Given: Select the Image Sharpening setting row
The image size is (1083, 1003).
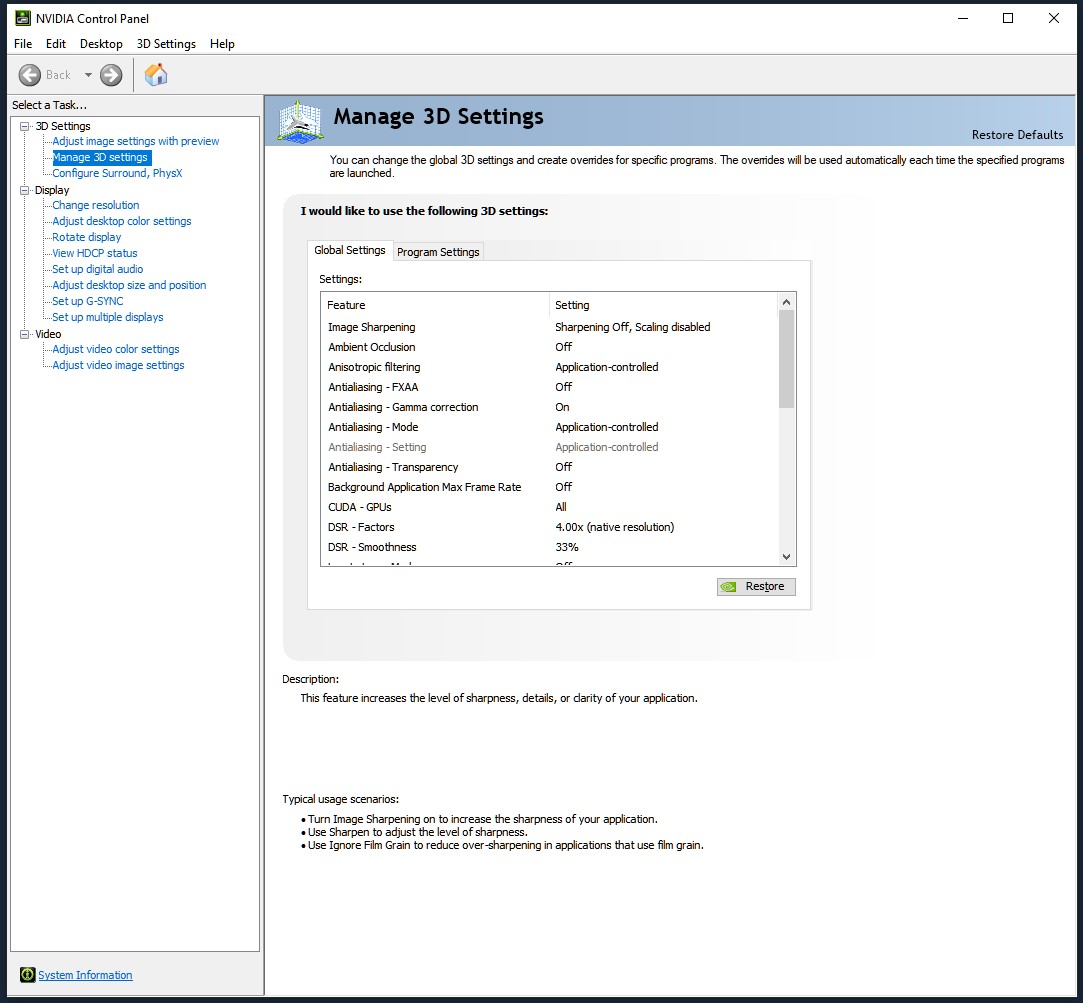Looking at the screenshot, I should pos(550,327).
